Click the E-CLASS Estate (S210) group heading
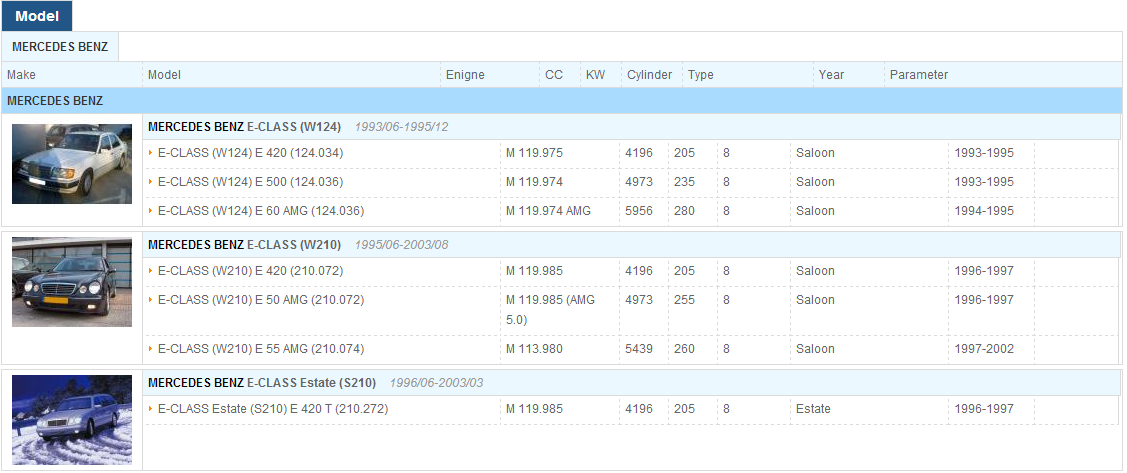 point(262,382)
